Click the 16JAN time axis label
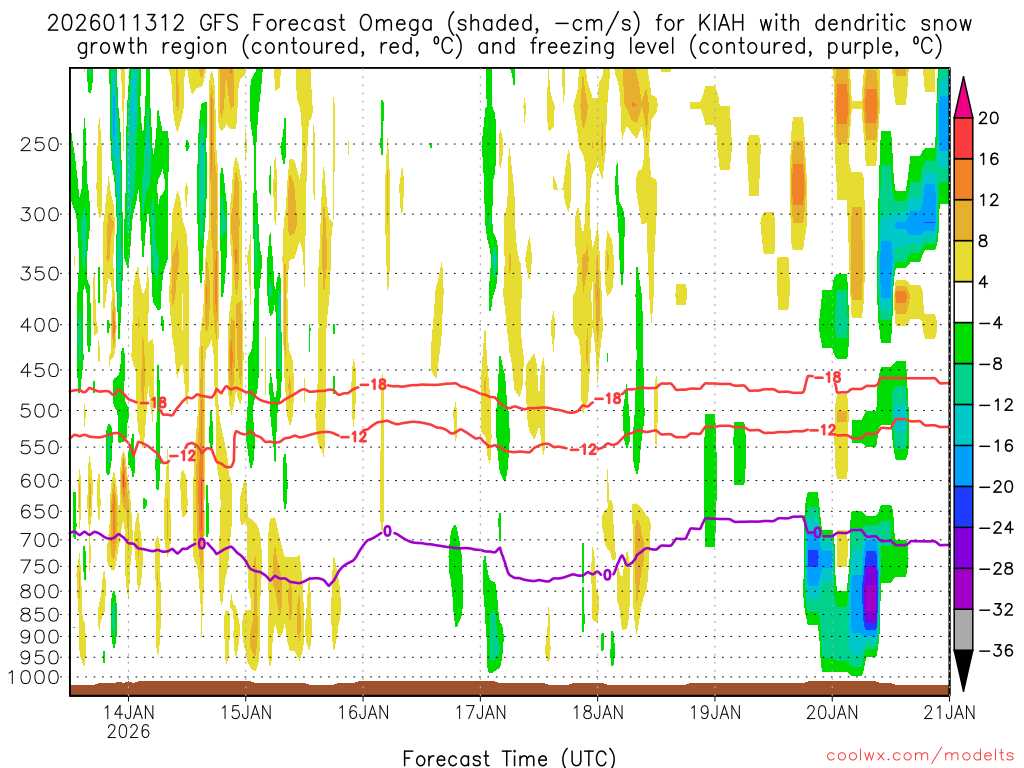Image resolution: width=1024 pixels, height=768 pixels. 363,712
